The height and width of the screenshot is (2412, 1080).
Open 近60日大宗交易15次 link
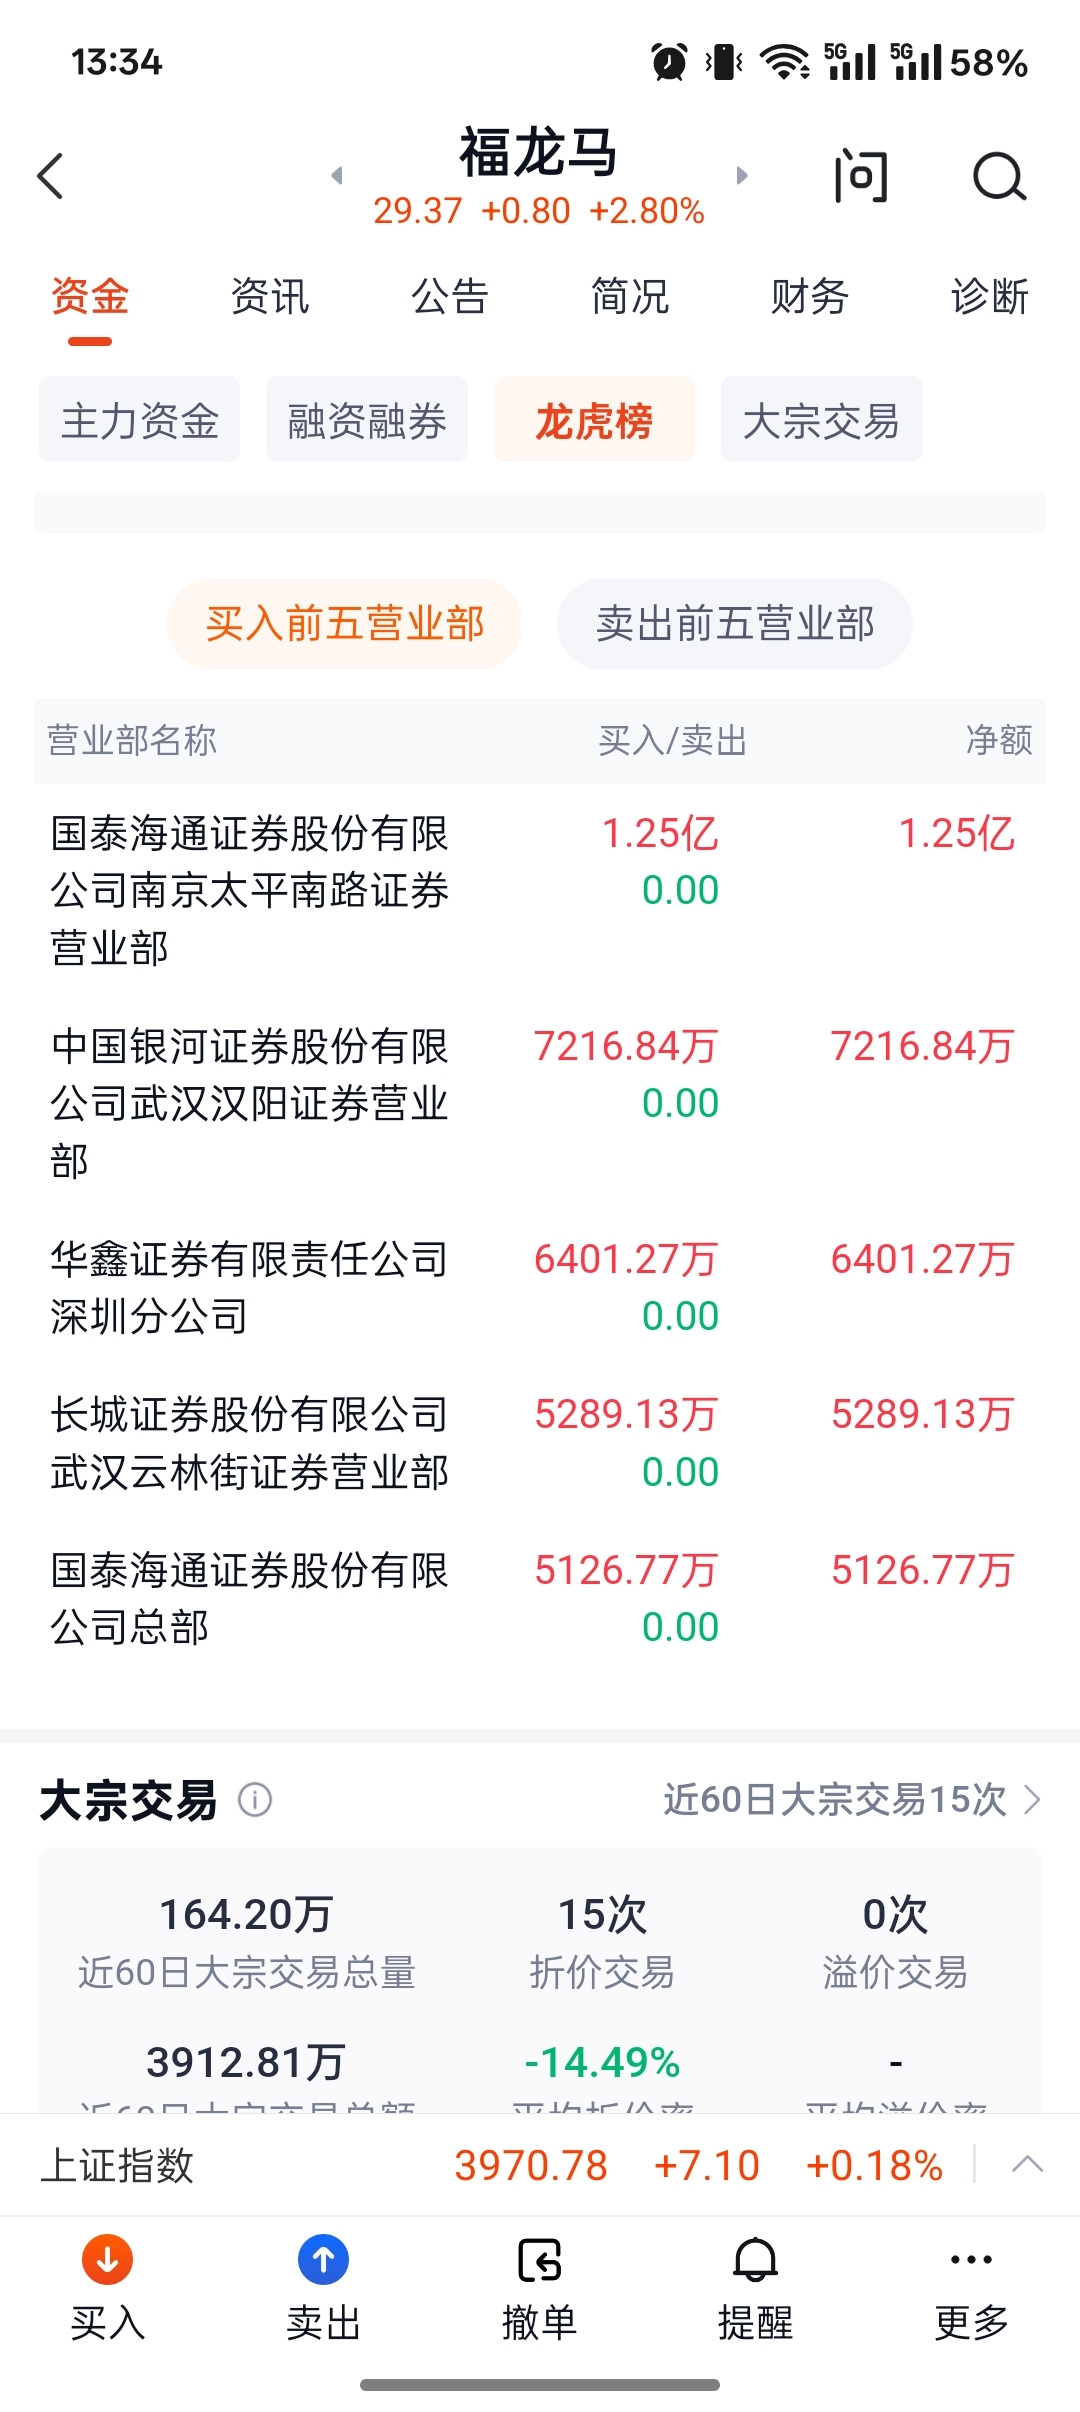[853, 1800]
